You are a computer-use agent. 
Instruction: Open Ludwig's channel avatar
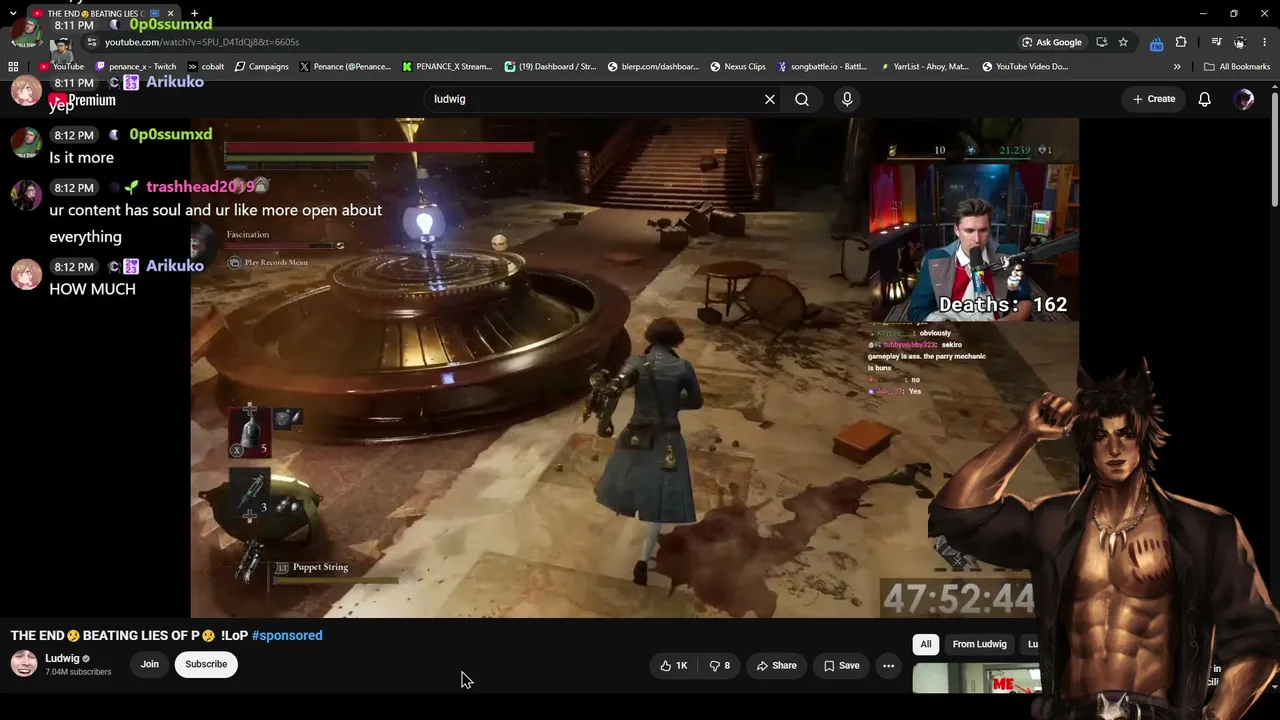(24, 663)
